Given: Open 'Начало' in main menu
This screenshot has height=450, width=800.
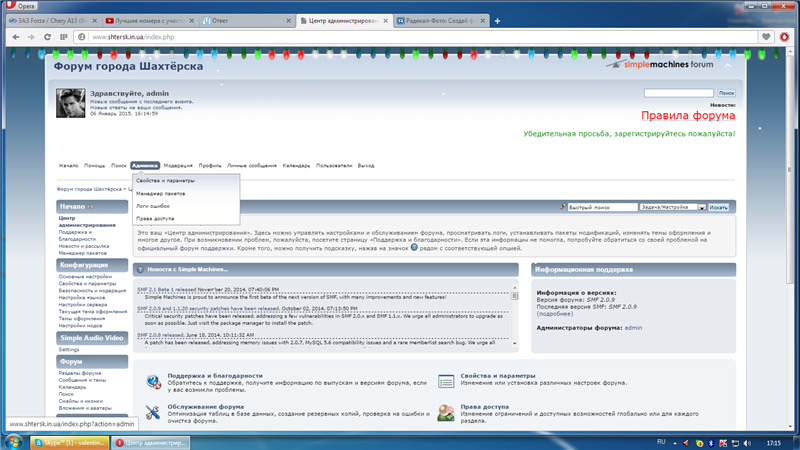Looking at the screenshot, I should (x=68, y=165).
